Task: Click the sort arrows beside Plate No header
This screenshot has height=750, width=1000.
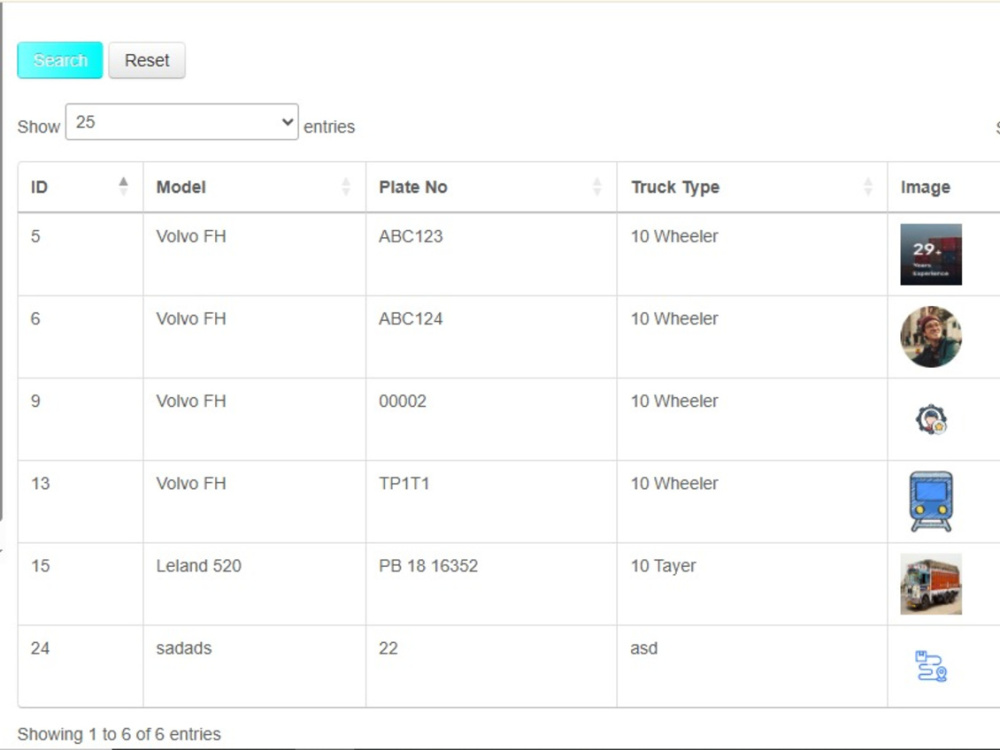Action: [597, 187]
